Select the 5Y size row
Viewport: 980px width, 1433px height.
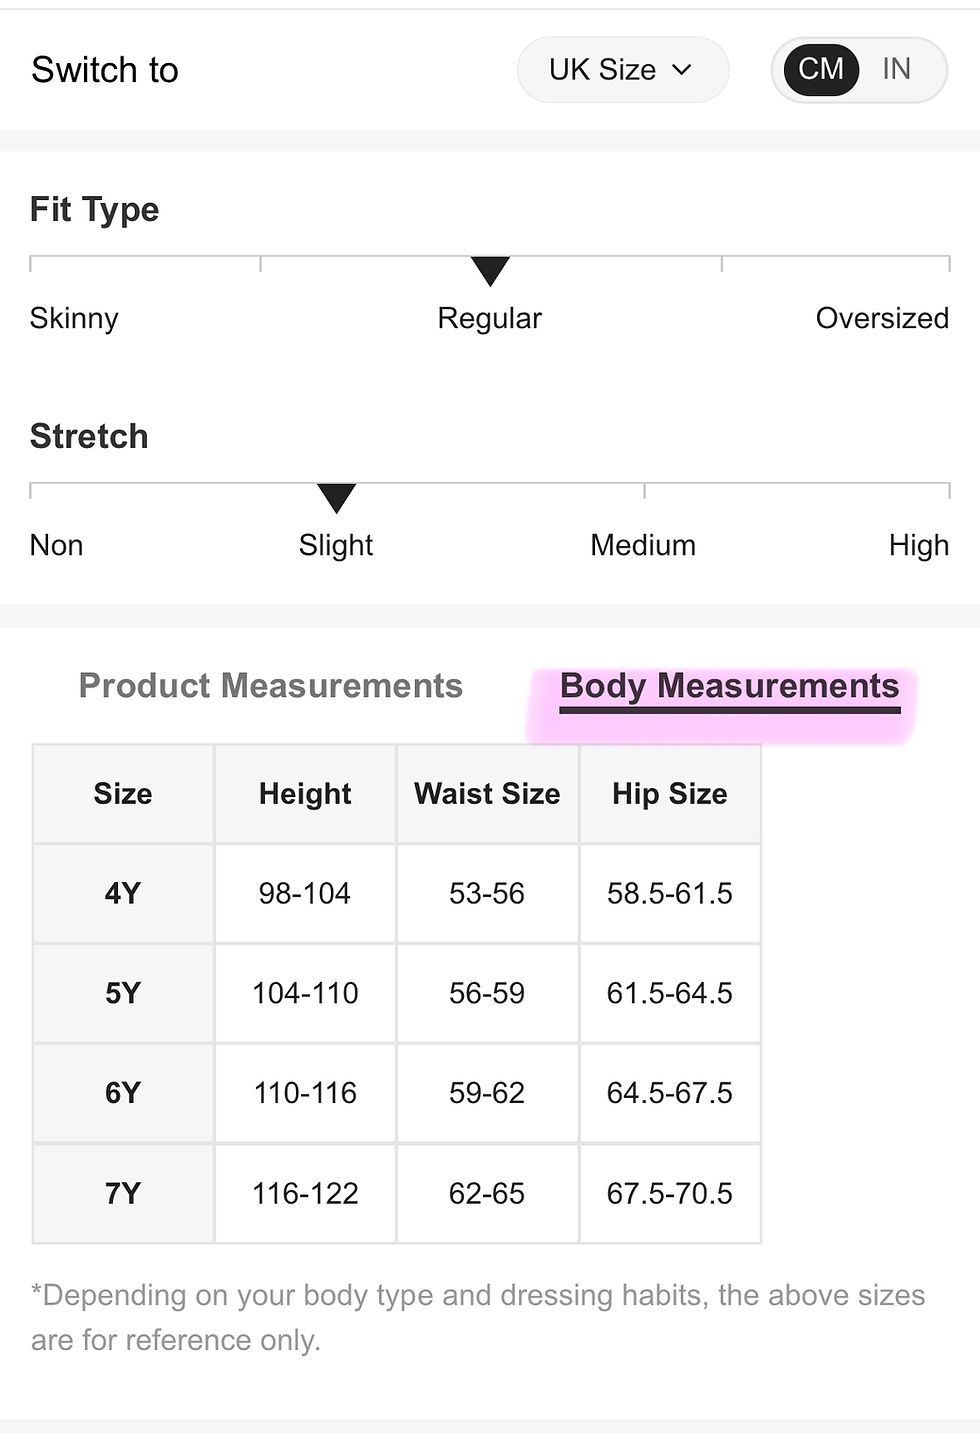tap(397, 993)
